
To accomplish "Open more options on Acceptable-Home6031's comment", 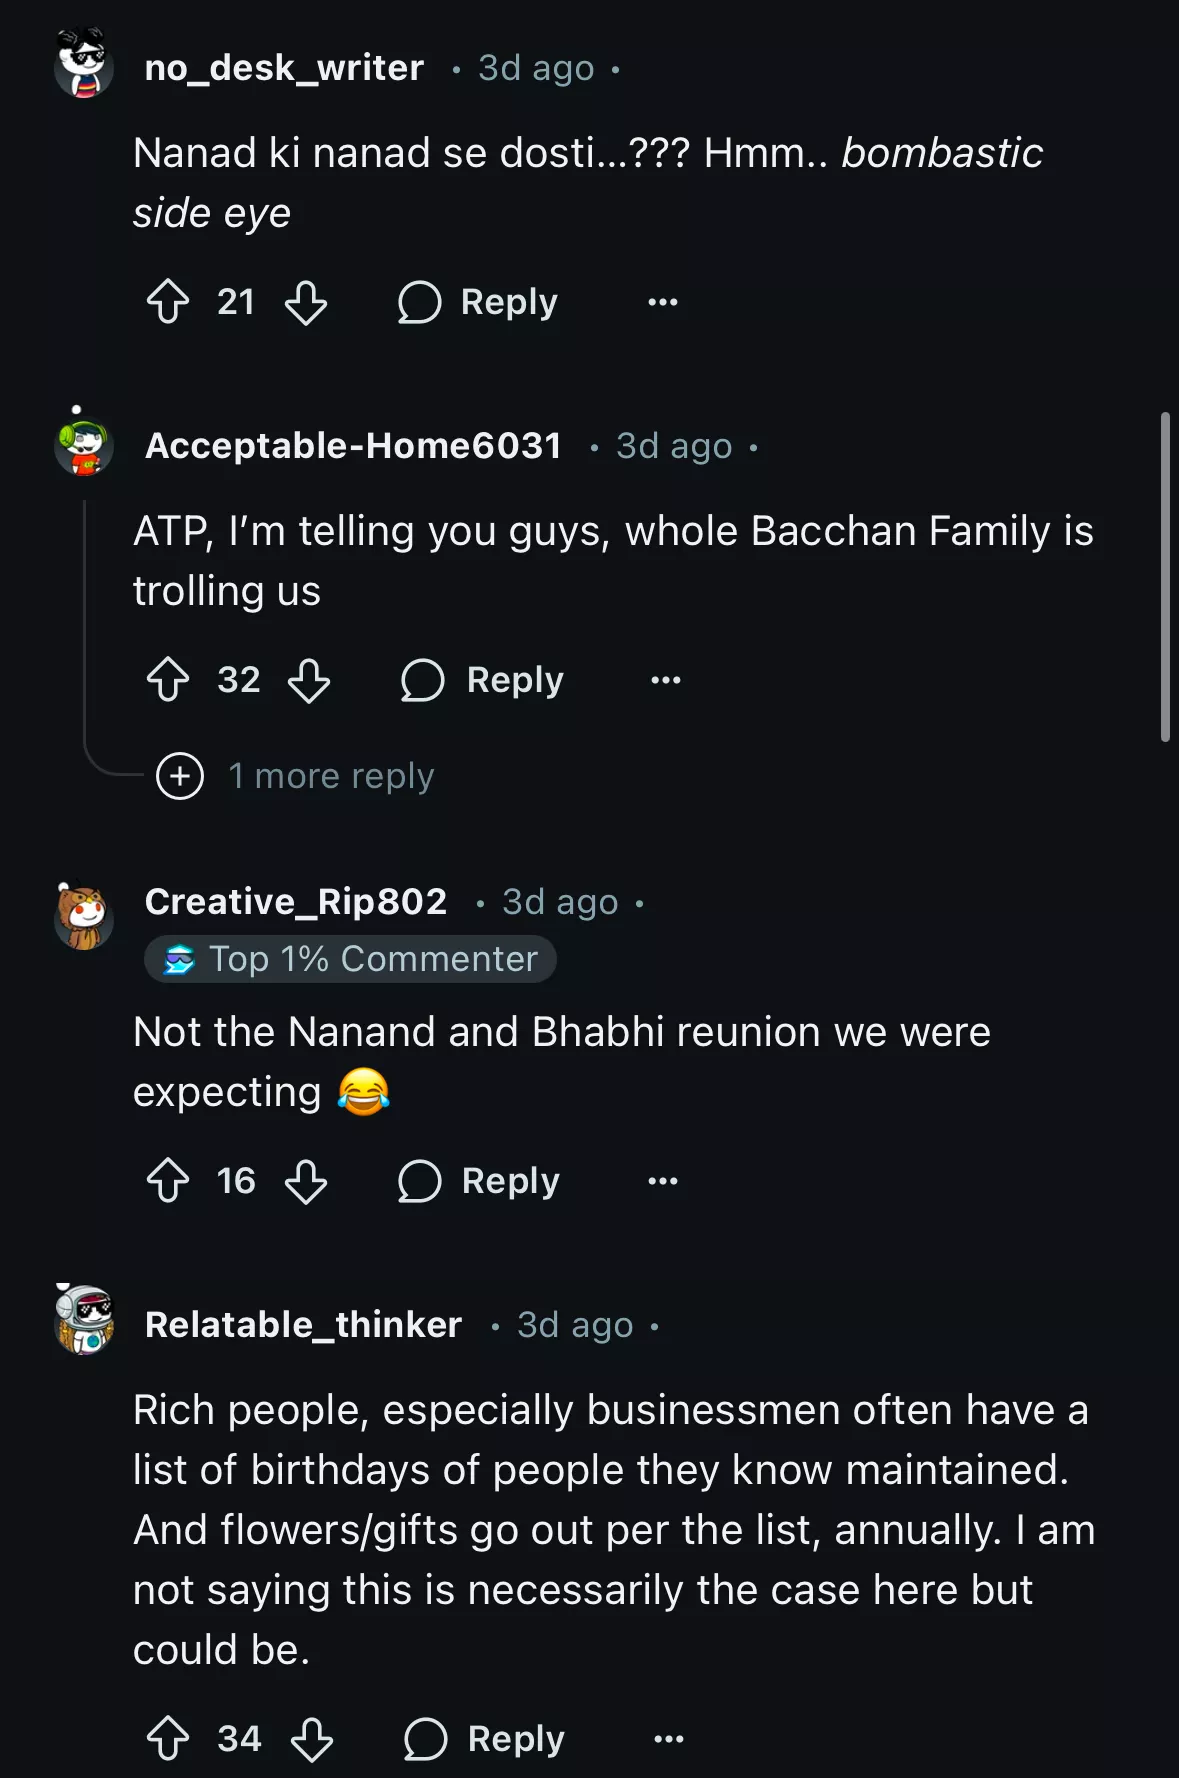I will (666, 680).
